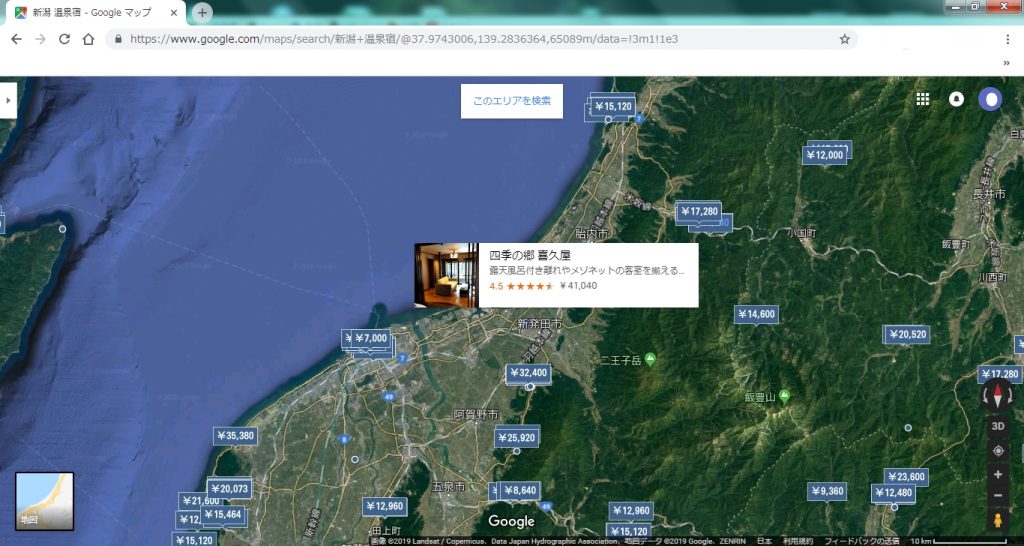Select the ¥14,600 price marker
This screenshot has height=546, width=1024.
(x=756, y=314)
